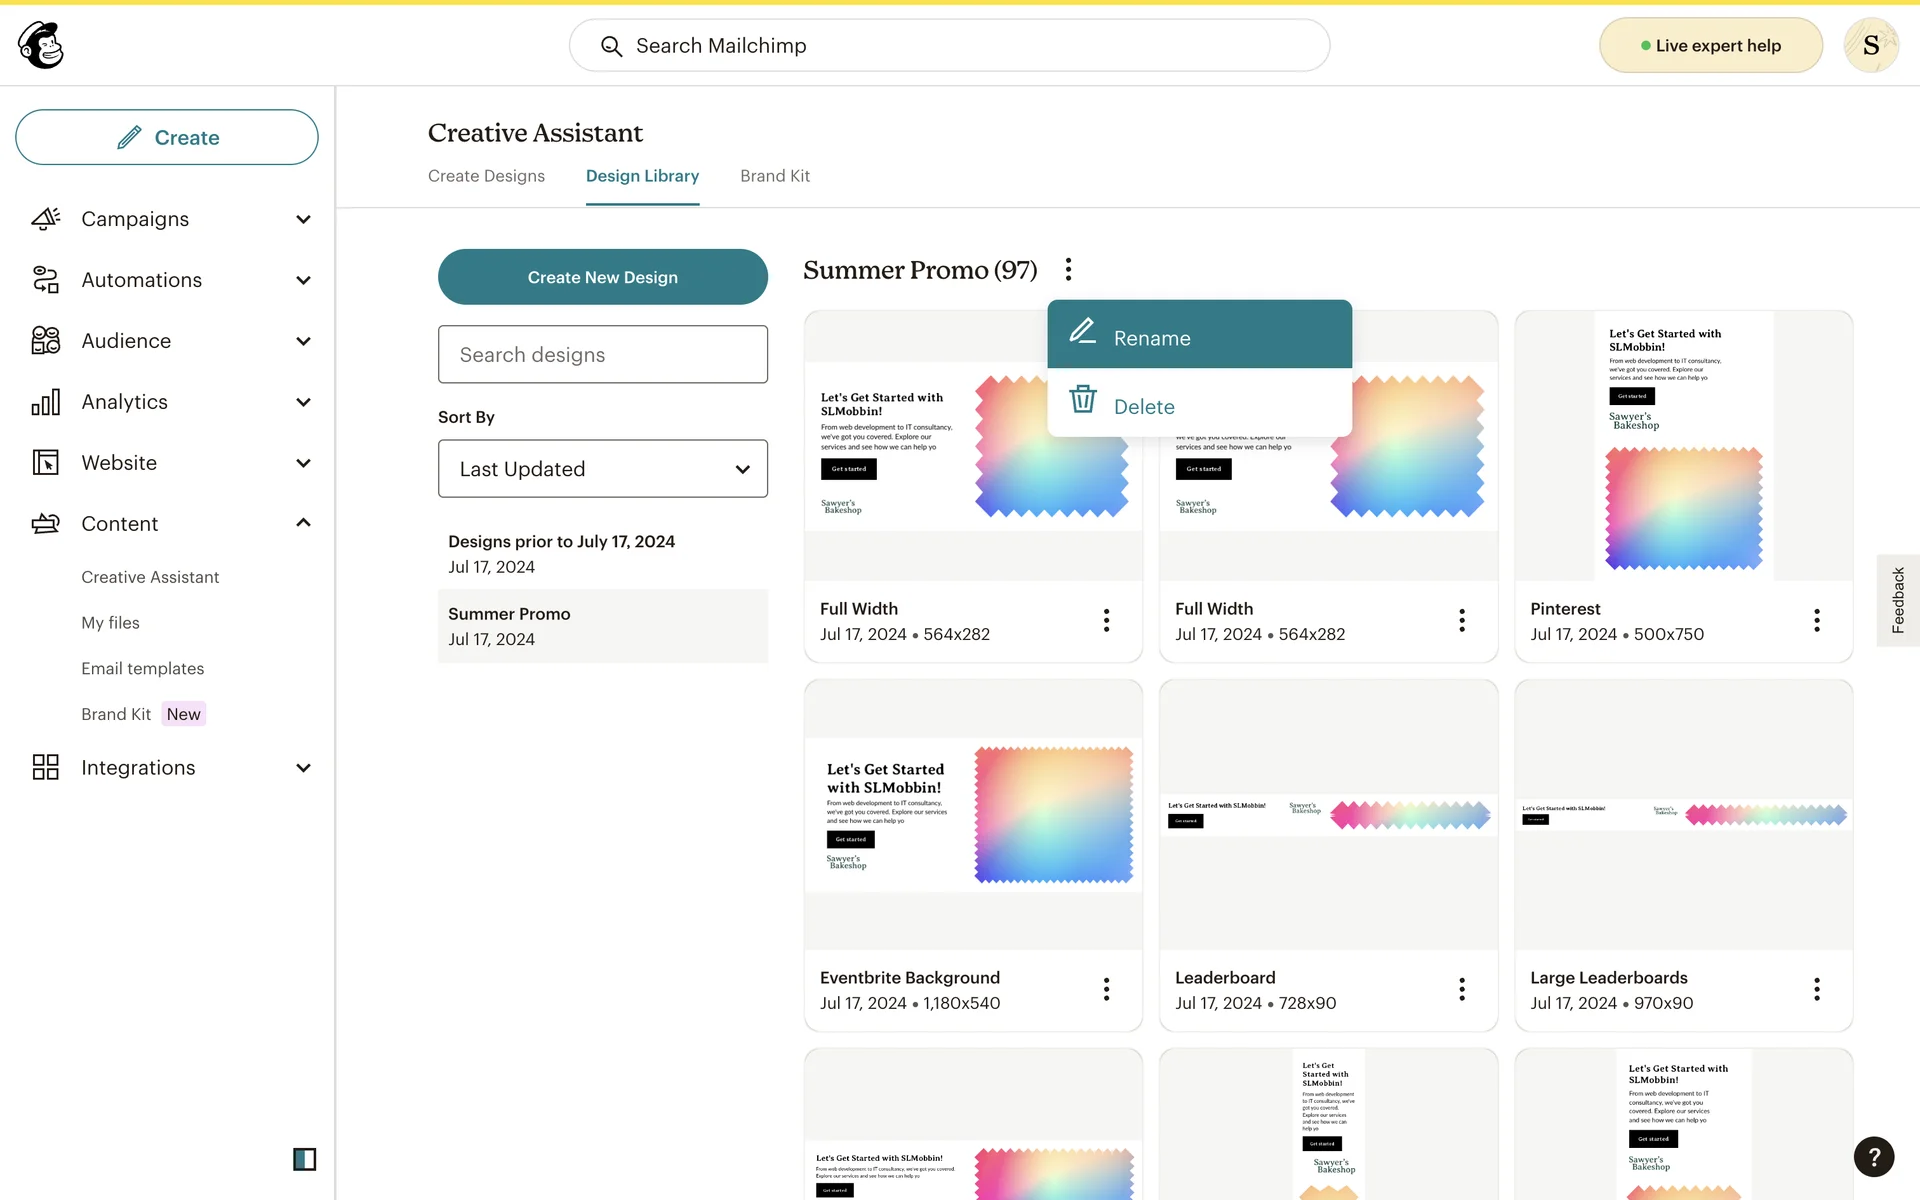Image resolution: width=1920 pixels, height=1200 pixels.
Task: Click the user avatar icon
Action: (1870, 45)
